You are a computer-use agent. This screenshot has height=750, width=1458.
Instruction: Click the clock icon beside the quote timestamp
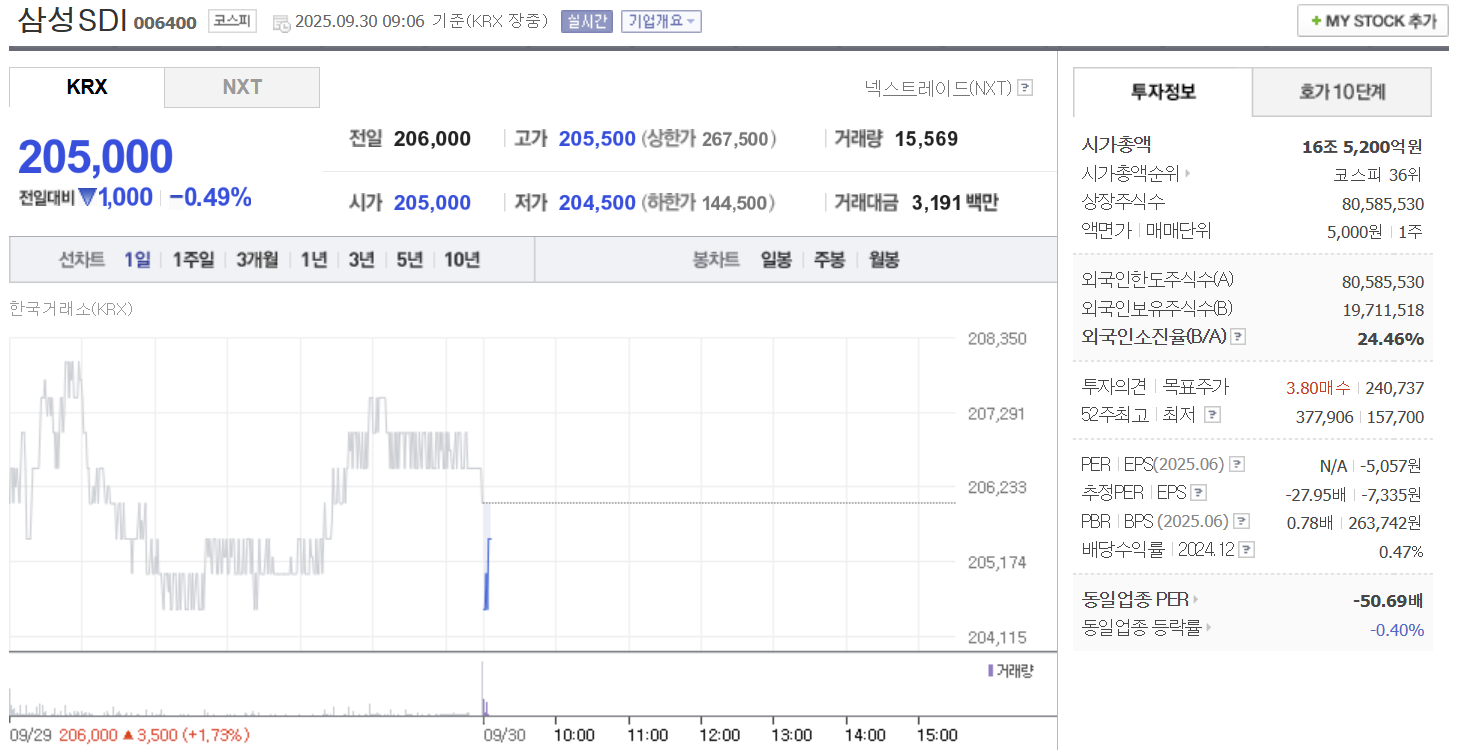point(282,21)
